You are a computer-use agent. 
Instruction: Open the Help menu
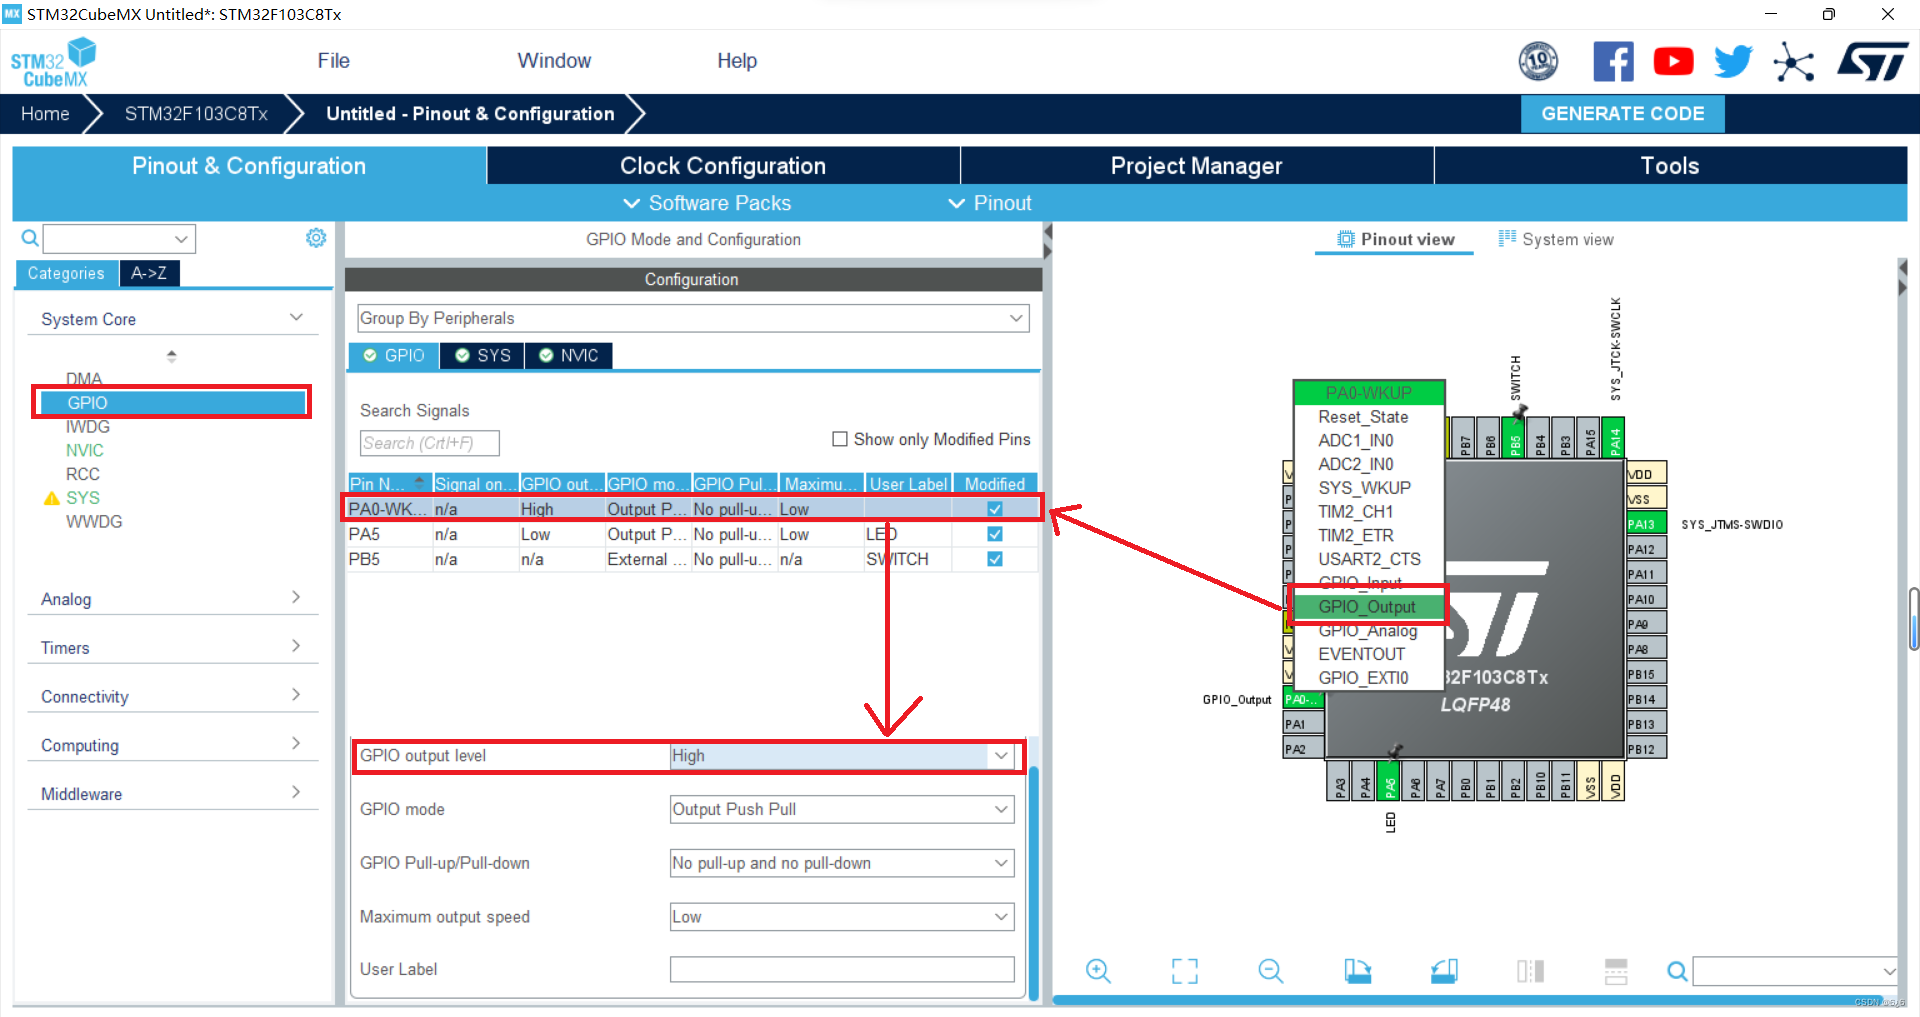click(737, 61)
